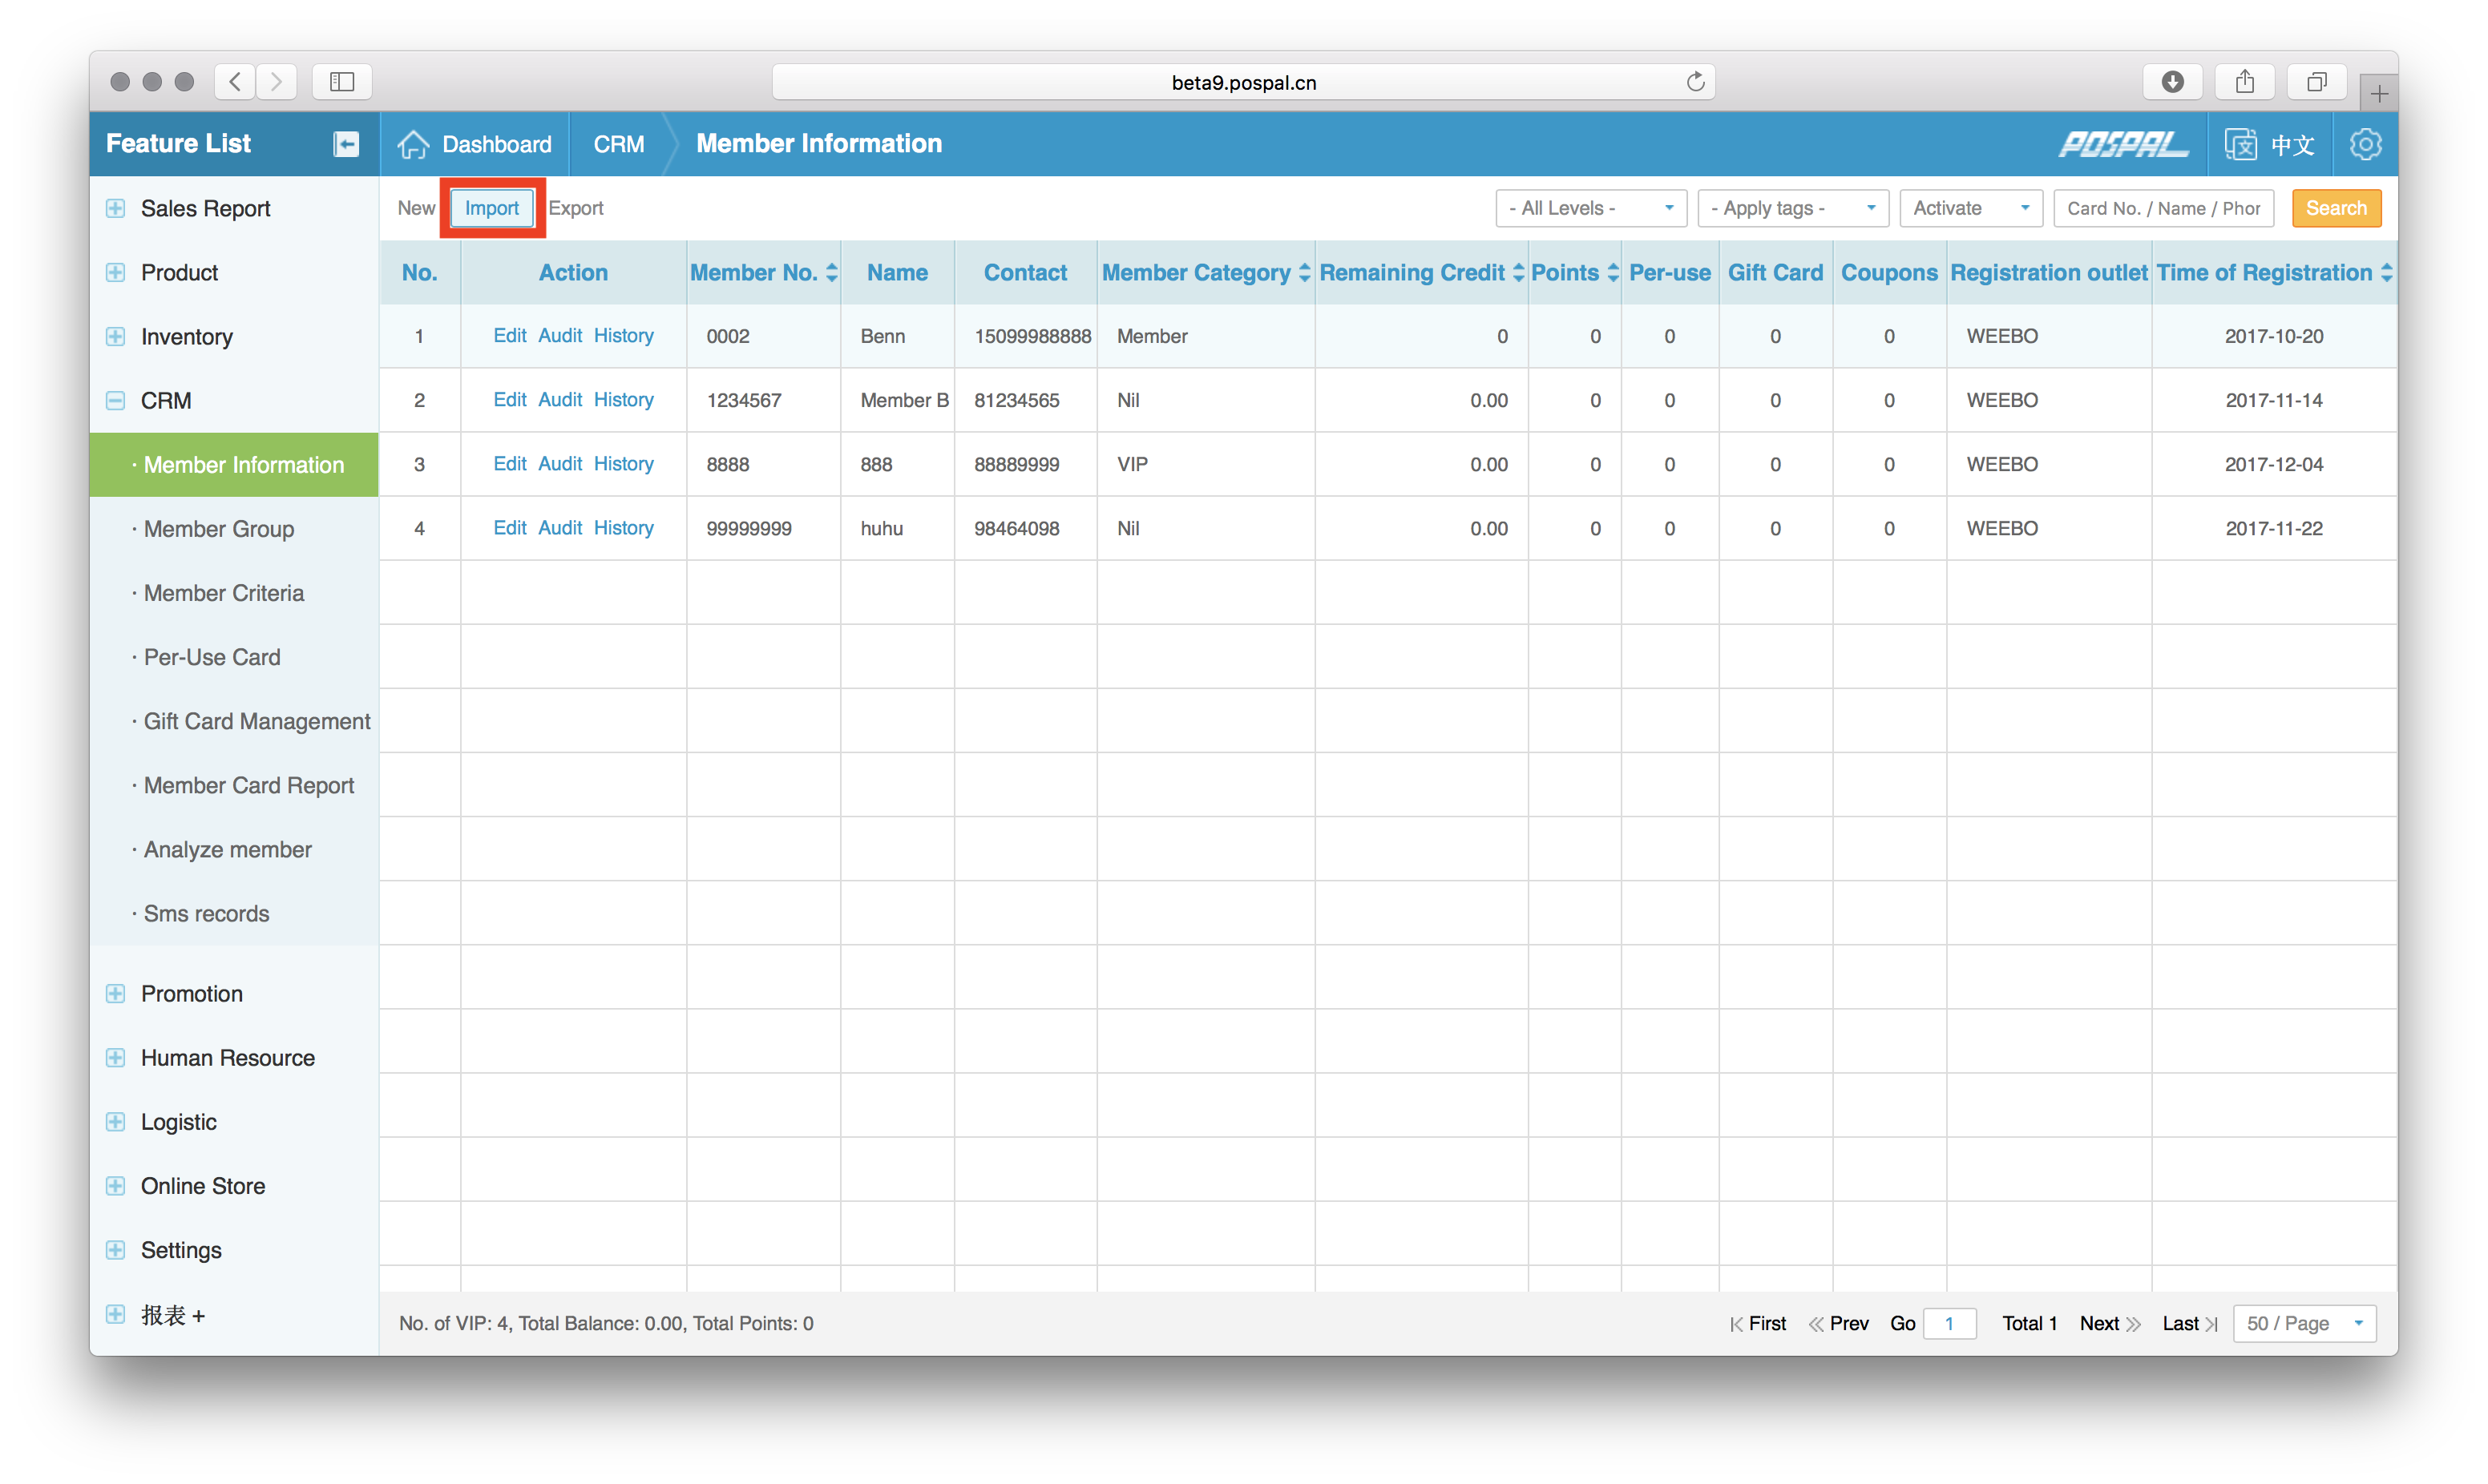Open the All Levels dropdown

coord(1590,208)
